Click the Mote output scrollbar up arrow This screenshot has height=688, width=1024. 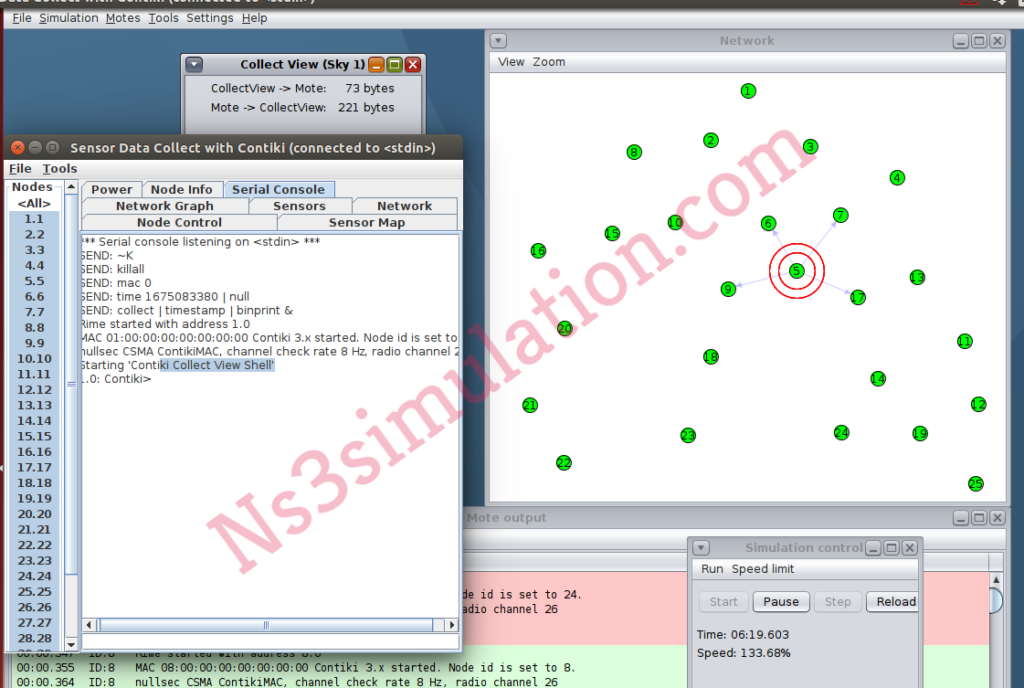click(996, 580)
